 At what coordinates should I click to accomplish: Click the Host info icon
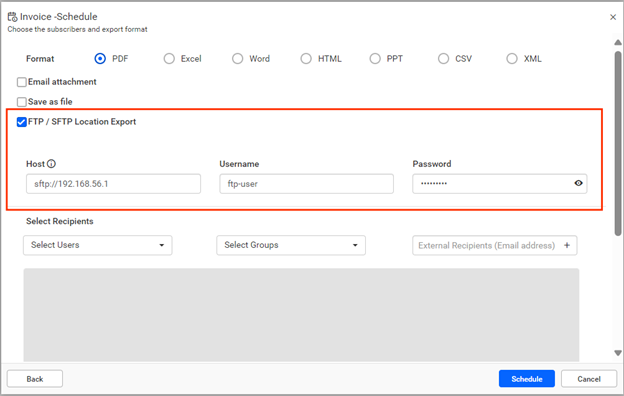(x=51, y=164)
